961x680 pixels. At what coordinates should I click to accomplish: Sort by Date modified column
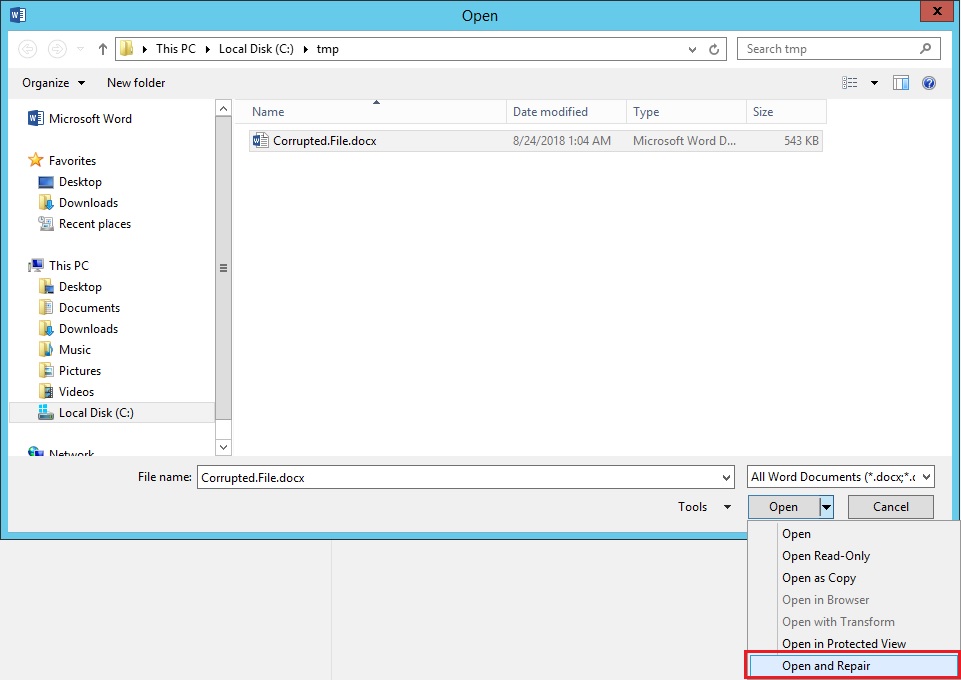(566, 111)
